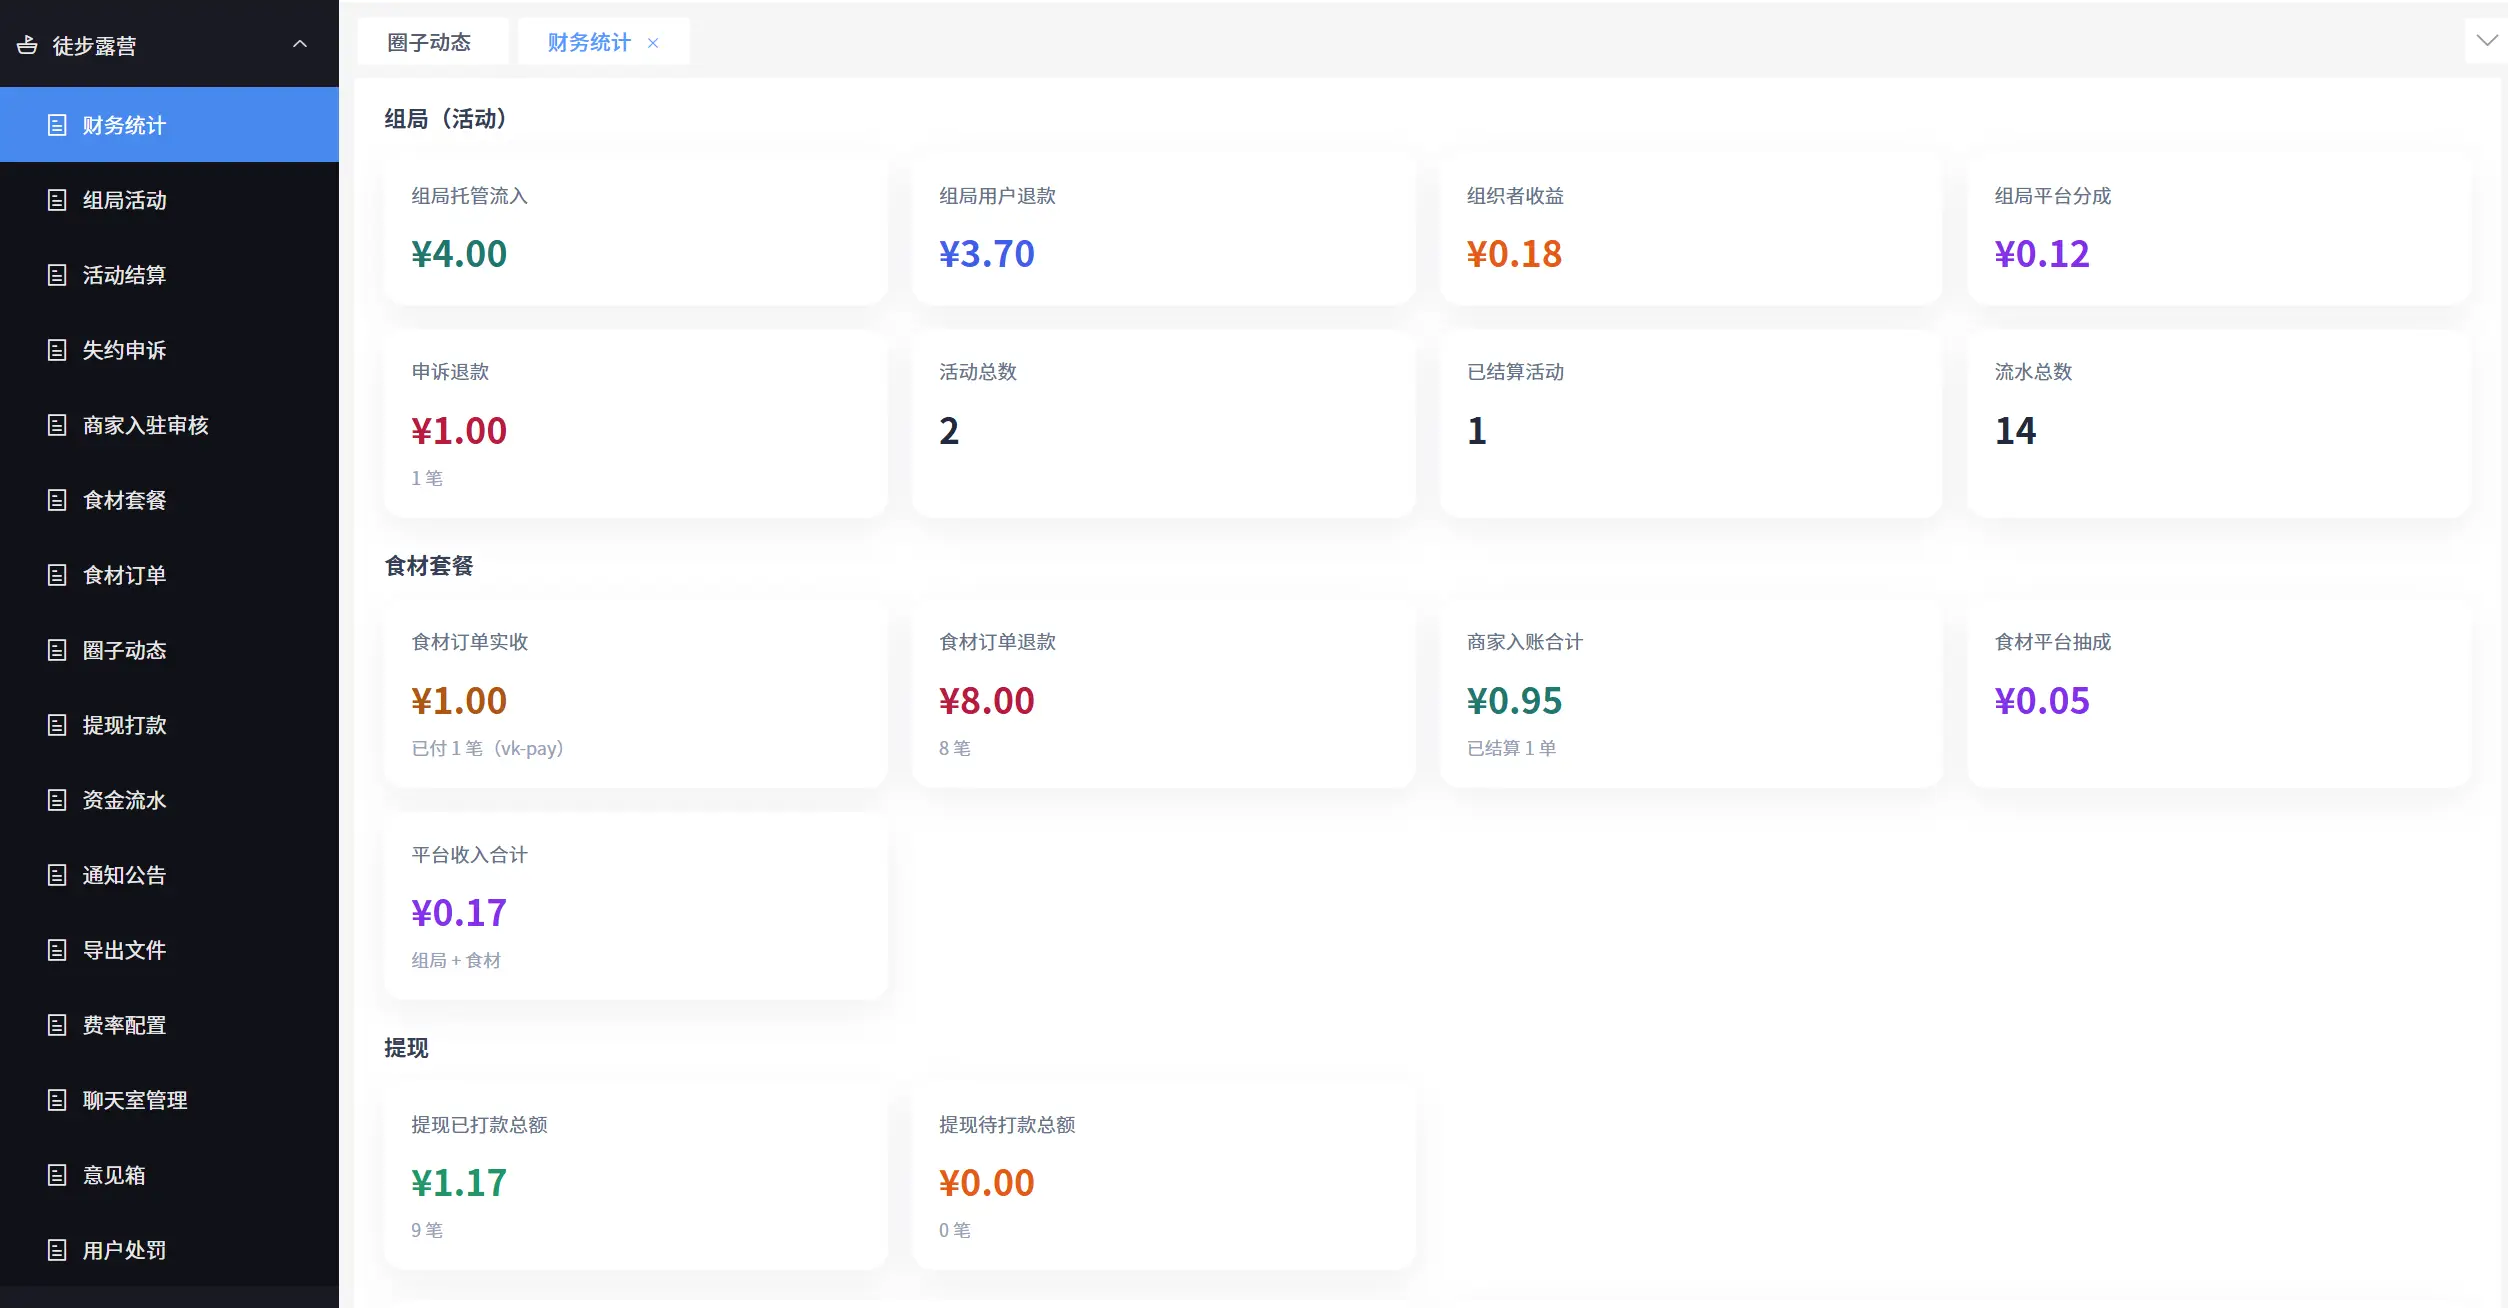Click the 组局（活动）section heading
The width and height of the screenshot is (2508, 1308).
446,119
